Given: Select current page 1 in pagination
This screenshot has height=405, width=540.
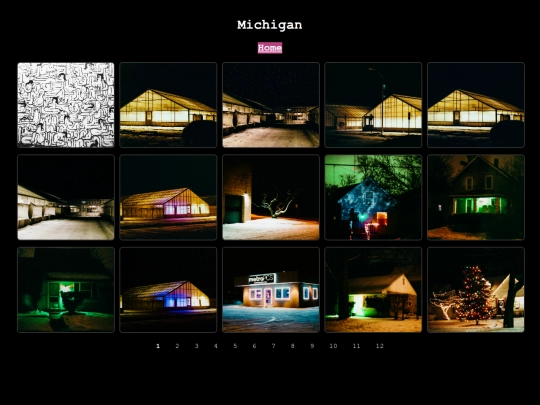Looking at the screenshot, I should click(158, 346).
